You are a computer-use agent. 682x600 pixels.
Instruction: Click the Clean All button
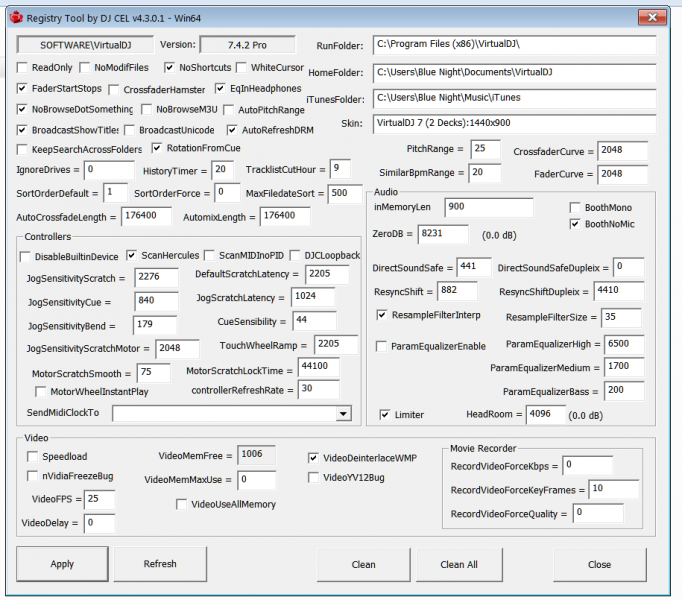tap(459, 564)
